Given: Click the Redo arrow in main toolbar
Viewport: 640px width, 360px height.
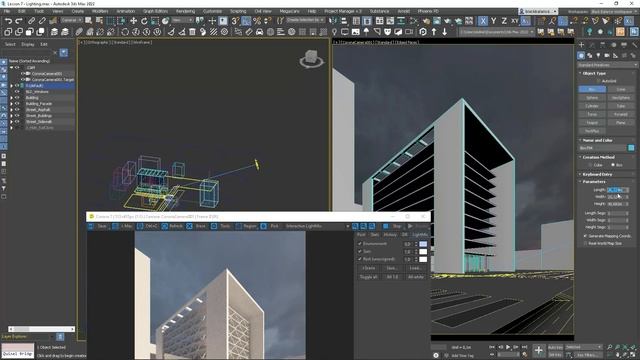Looking at the screenshot, I should [19, 20].
